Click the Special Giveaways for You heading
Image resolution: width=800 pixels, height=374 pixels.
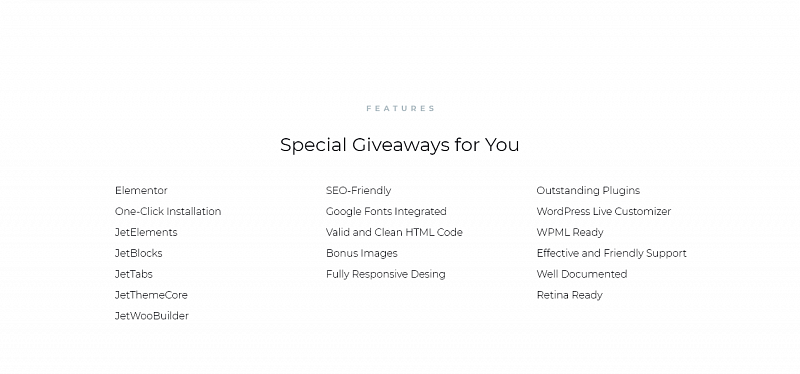coord(399,145)
